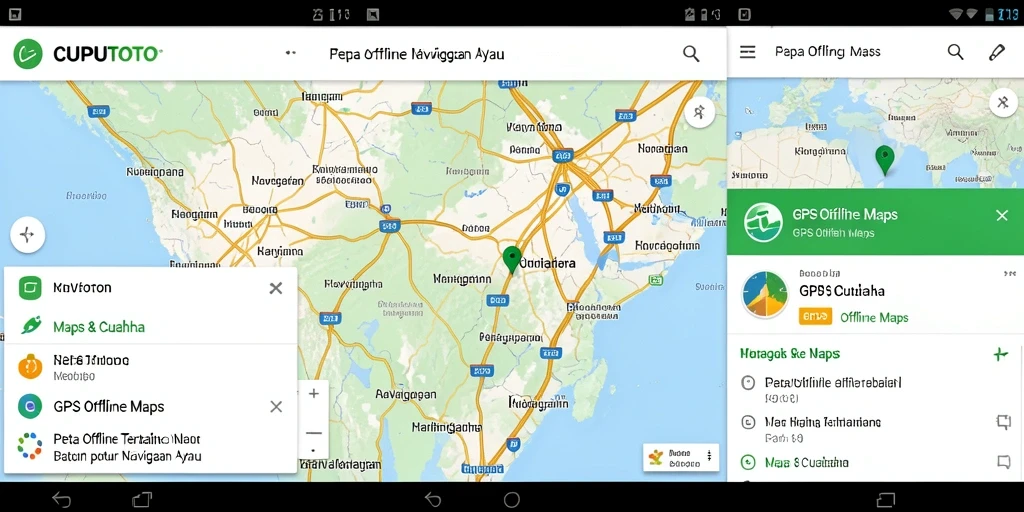Viewport: 1024px width, 512px height.
Task: Tap the comment icon on the Mae Heina Tertianane row
Action: [x=1004, y=422]
